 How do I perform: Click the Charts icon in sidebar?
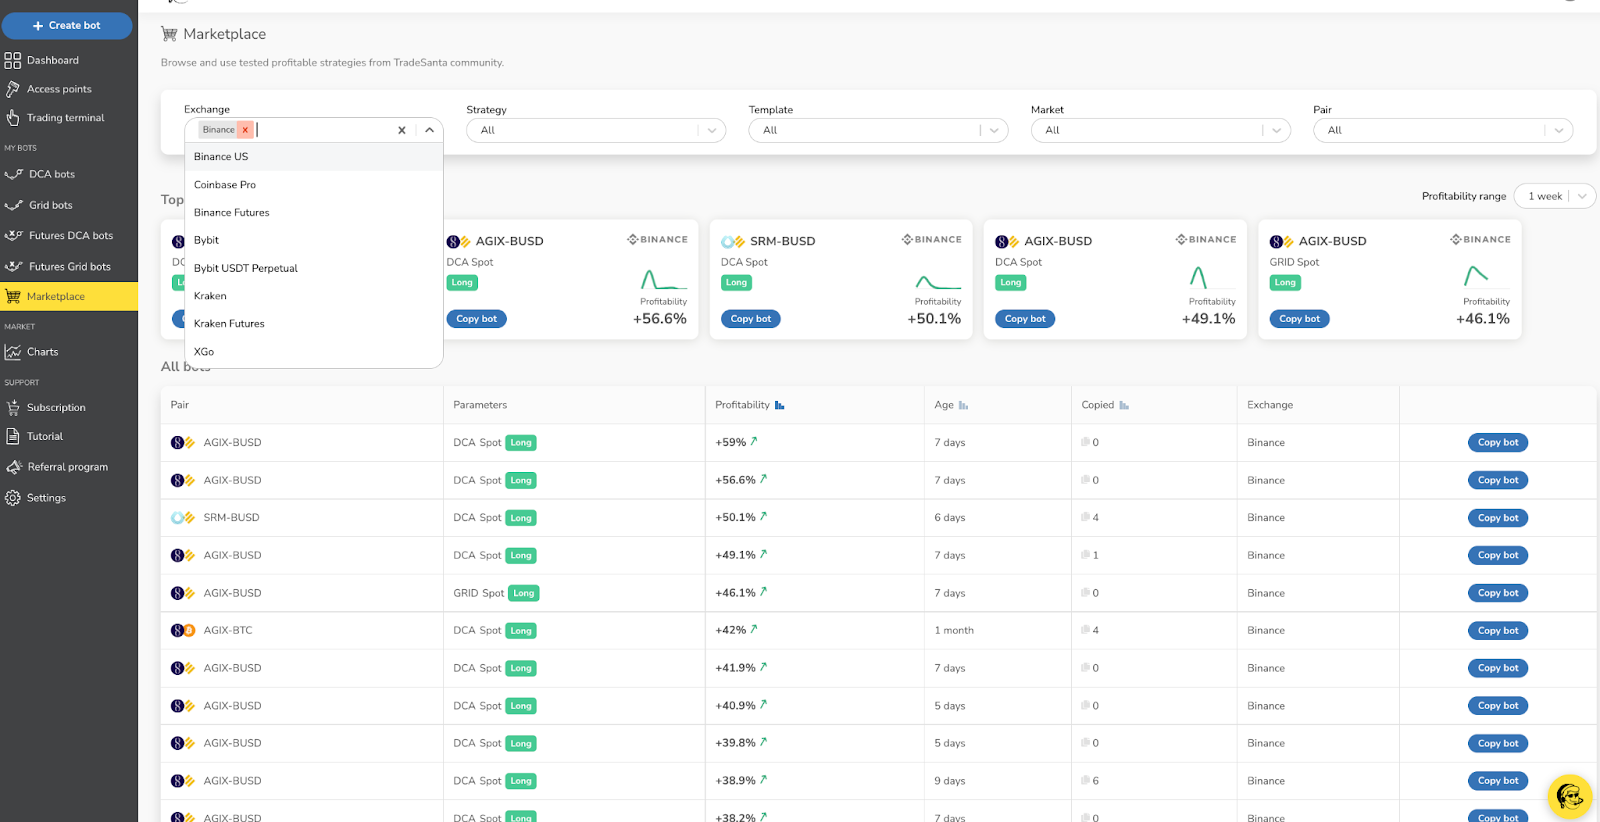click(12, 352)
